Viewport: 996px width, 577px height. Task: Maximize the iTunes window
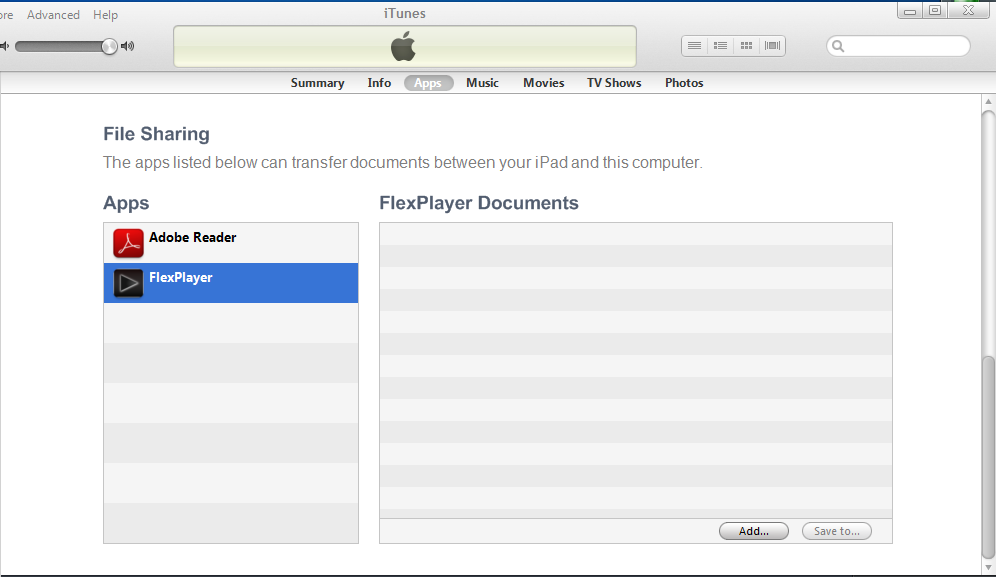tap(935, 11)
